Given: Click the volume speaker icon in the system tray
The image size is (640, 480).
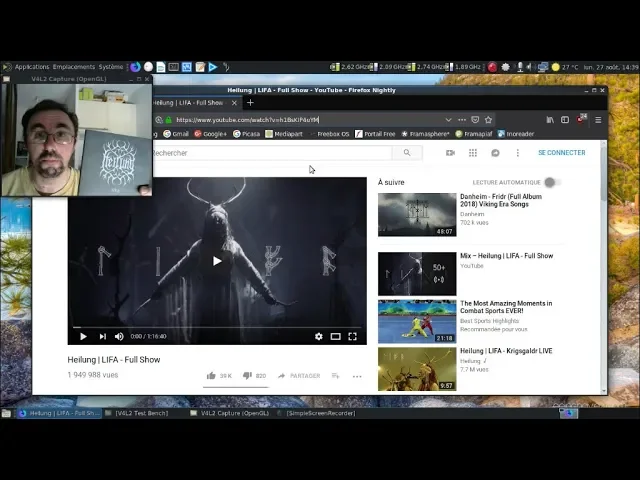Looking at the screenshot, I should (x=529, y=67).
